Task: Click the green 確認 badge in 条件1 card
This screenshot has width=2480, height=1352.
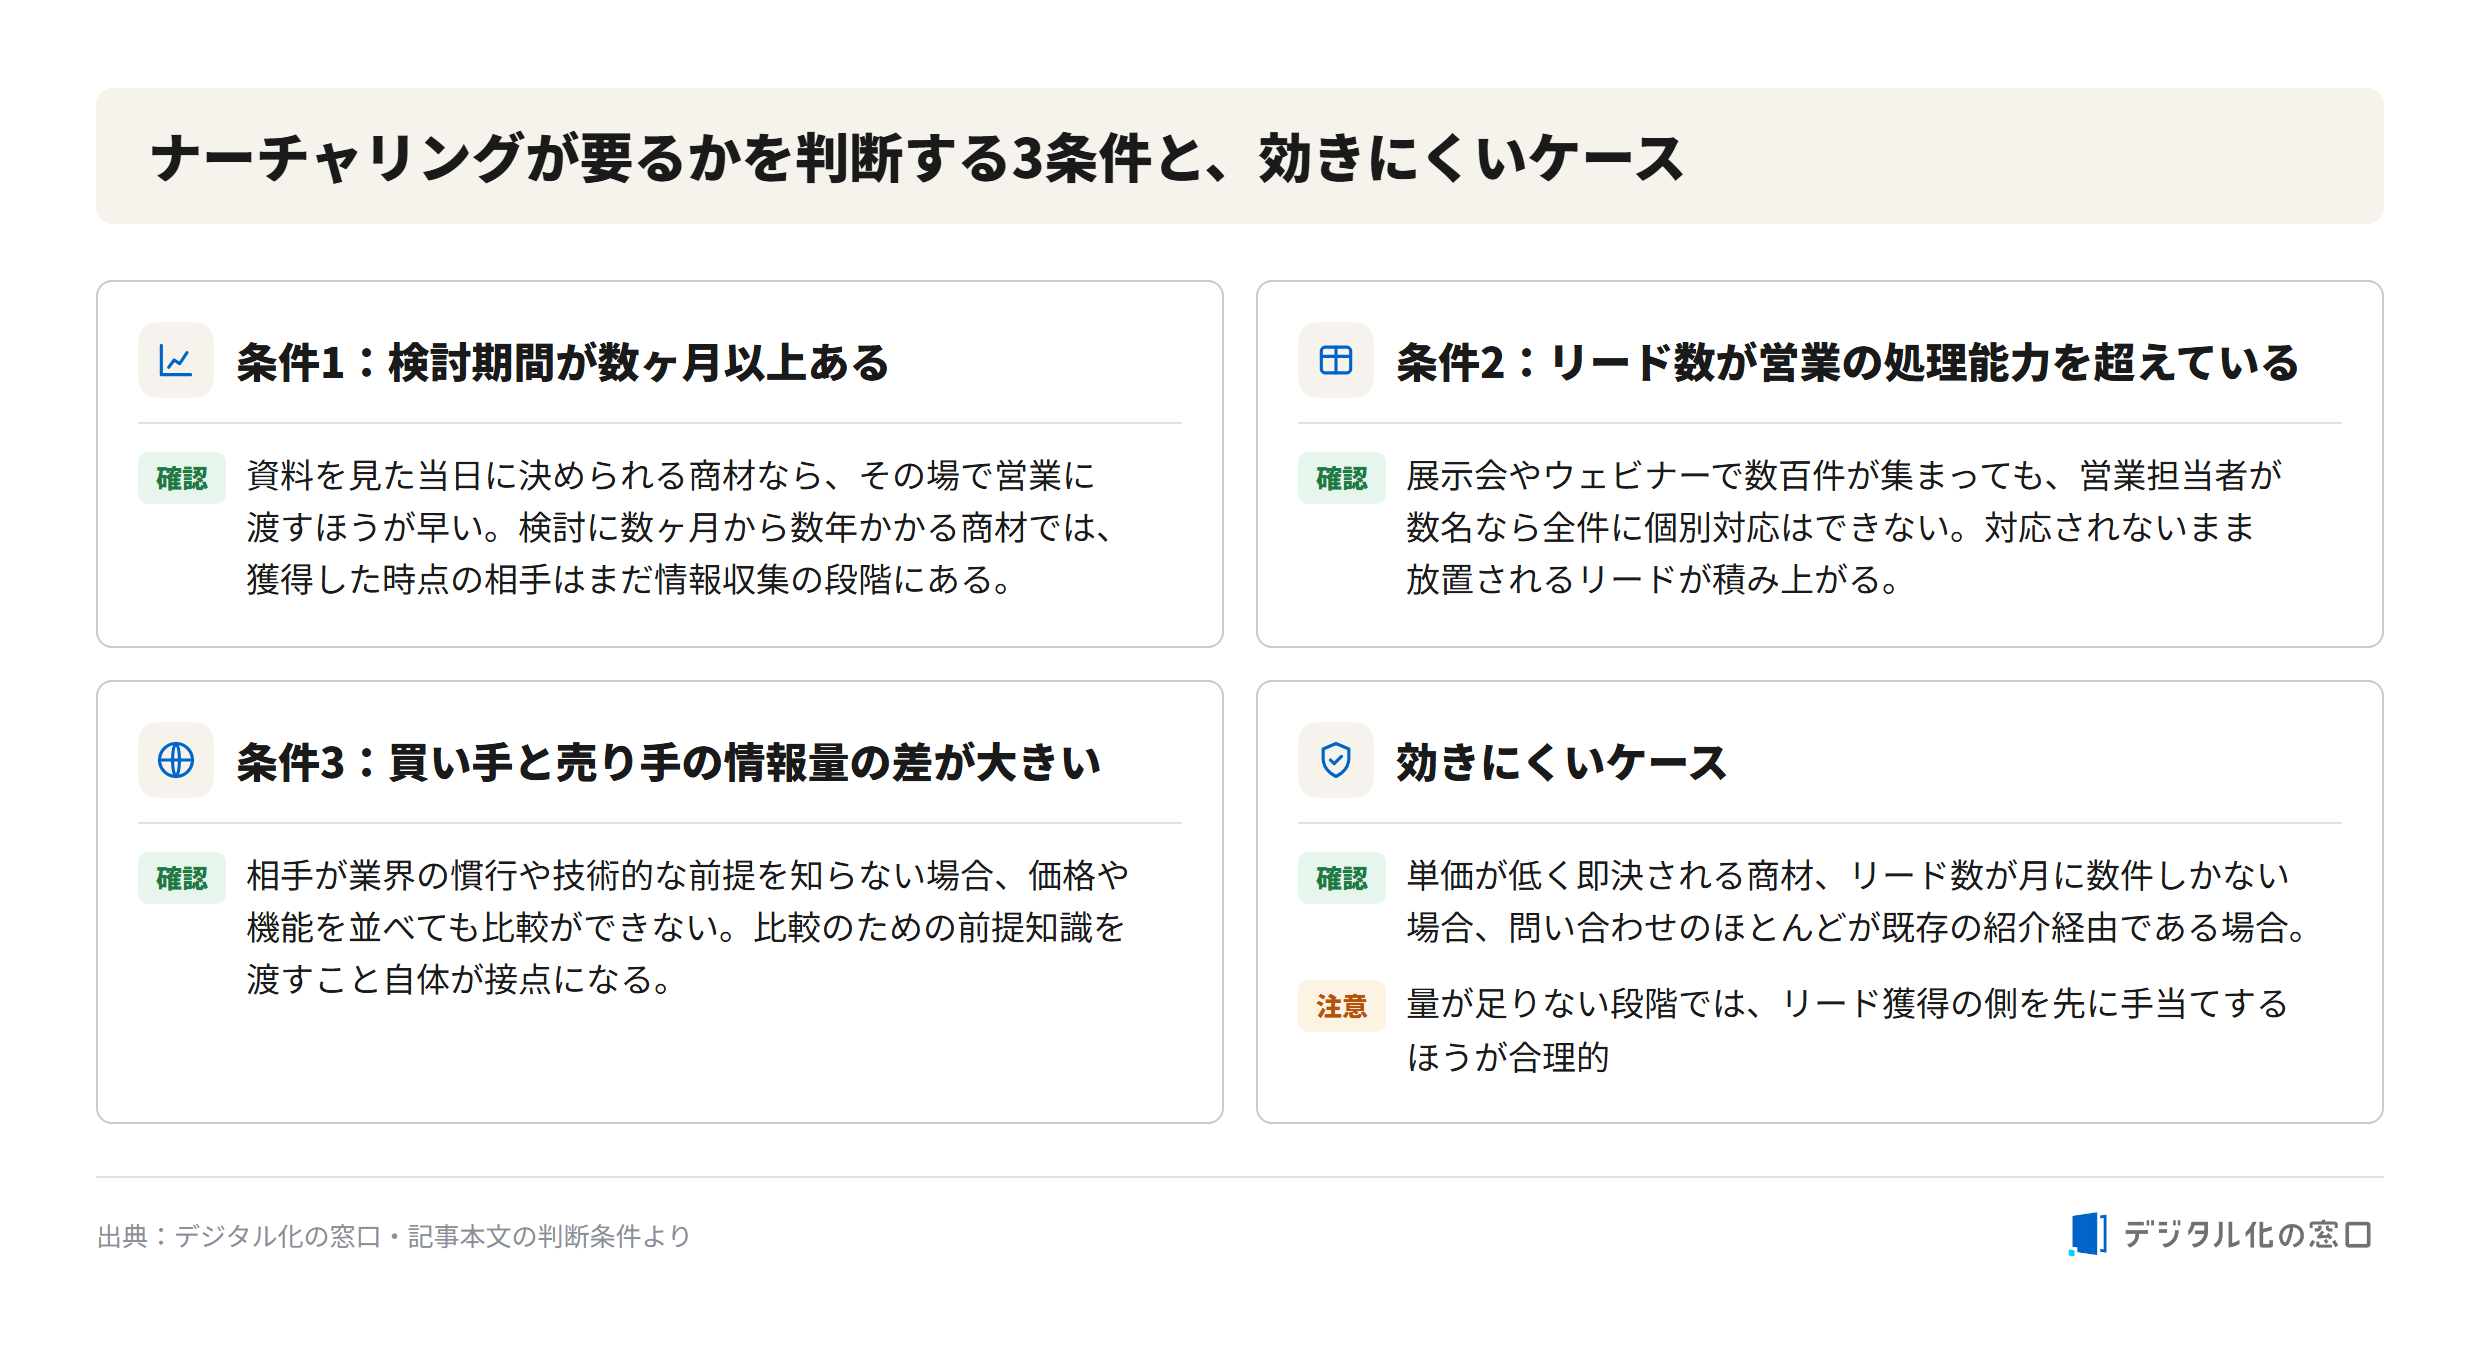Action: [182, 478]
